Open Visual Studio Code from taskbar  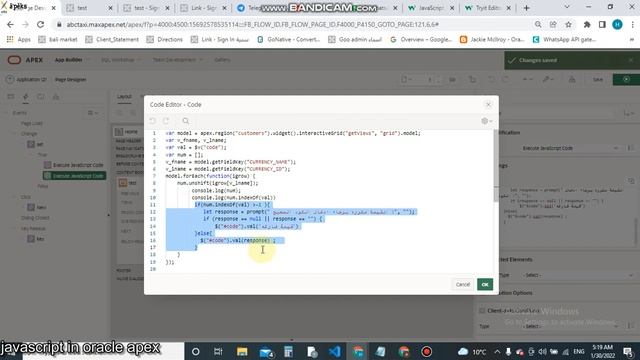click(x=335, y=351)
